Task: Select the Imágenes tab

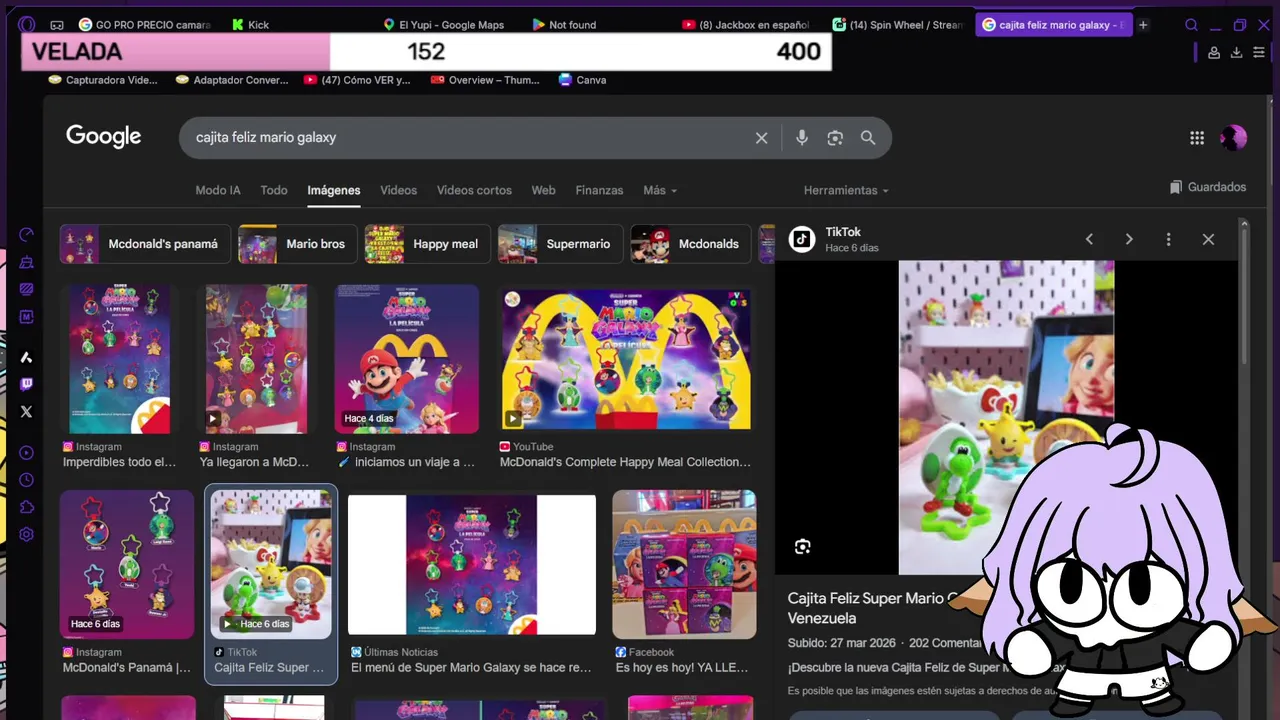Action: 334,190
